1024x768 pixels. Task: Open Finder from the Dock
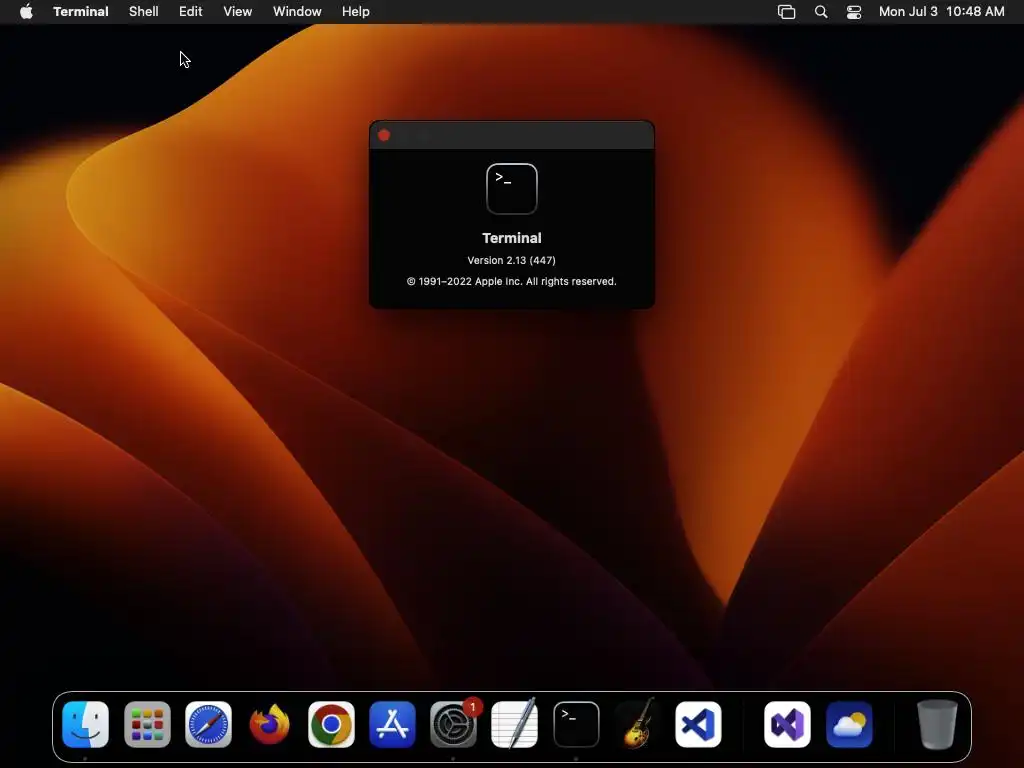pyautogui.click(x=86, y=724)
